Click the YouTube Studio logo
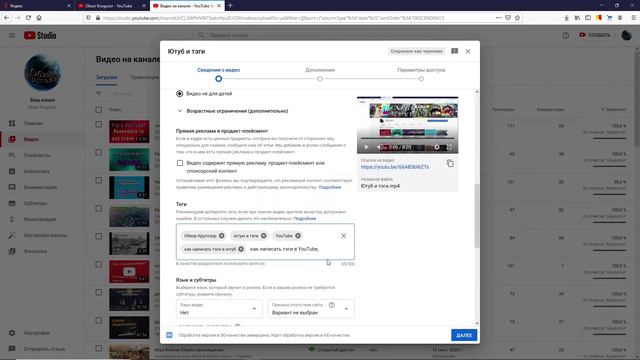This screenshot has height=360, width=640. coord(40,36)
